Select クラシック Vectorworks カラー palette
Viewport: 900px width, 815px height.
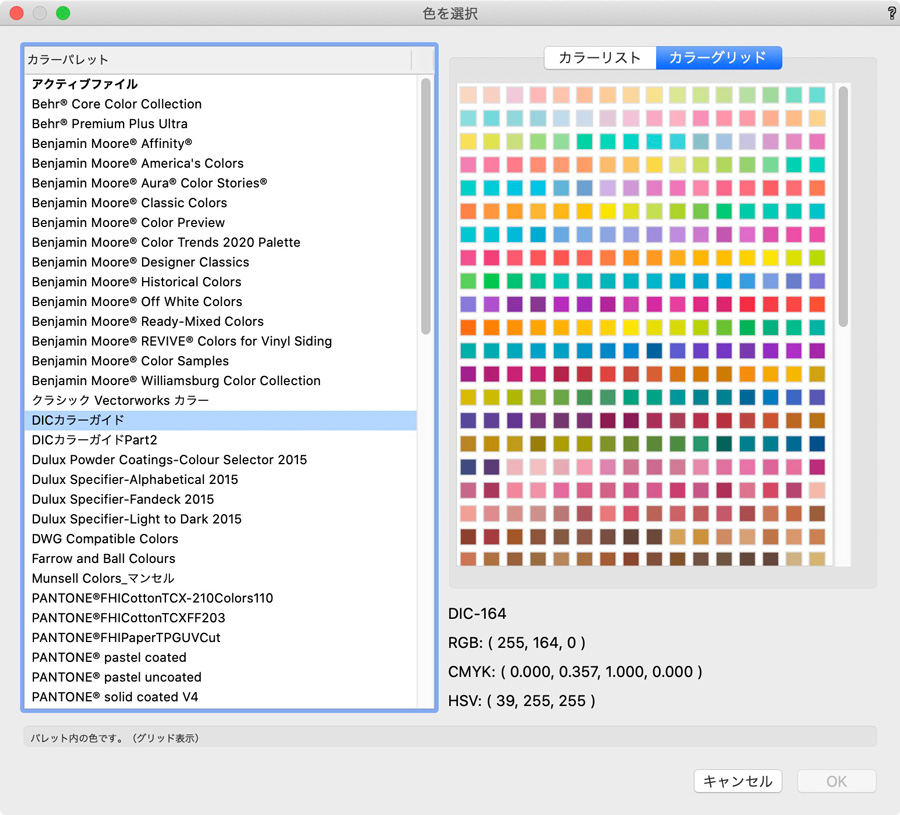point(220,401)
